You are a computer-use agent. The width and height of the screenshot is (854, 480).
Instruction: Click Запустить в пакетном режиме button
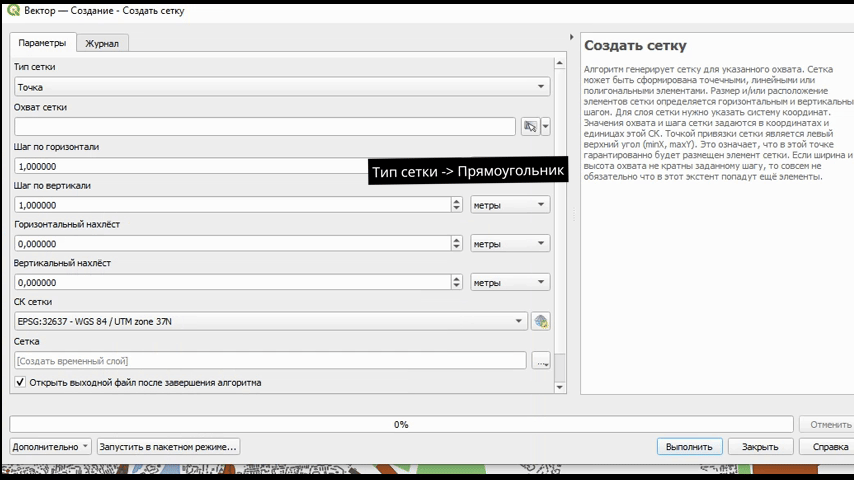coord(168,447)
